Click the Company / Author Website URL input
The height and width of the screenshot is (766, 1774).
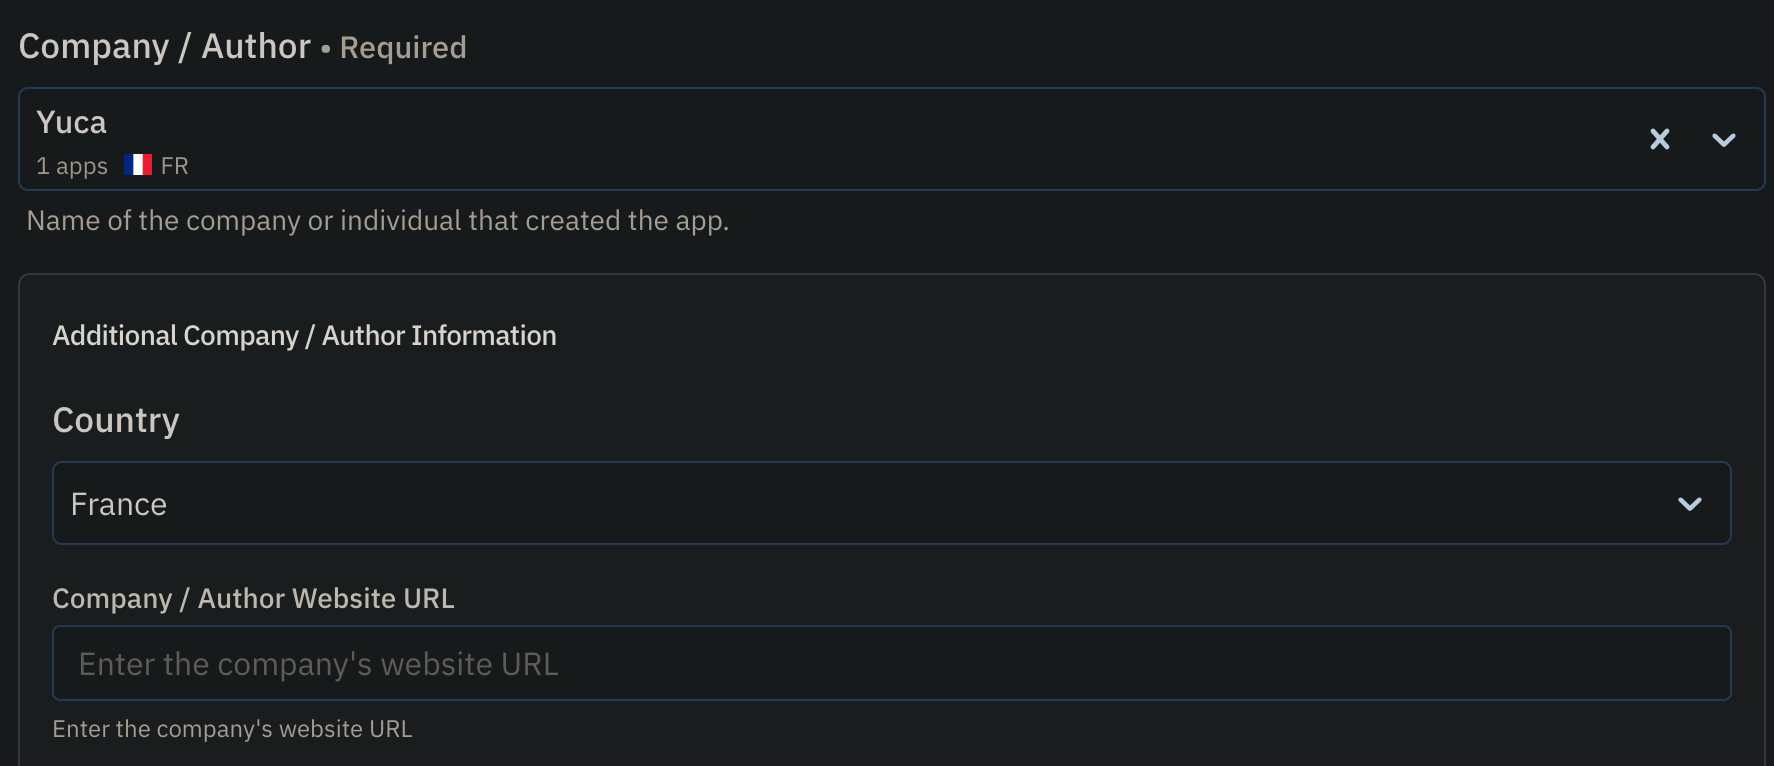pyautogui.click(x=890, y=663)
